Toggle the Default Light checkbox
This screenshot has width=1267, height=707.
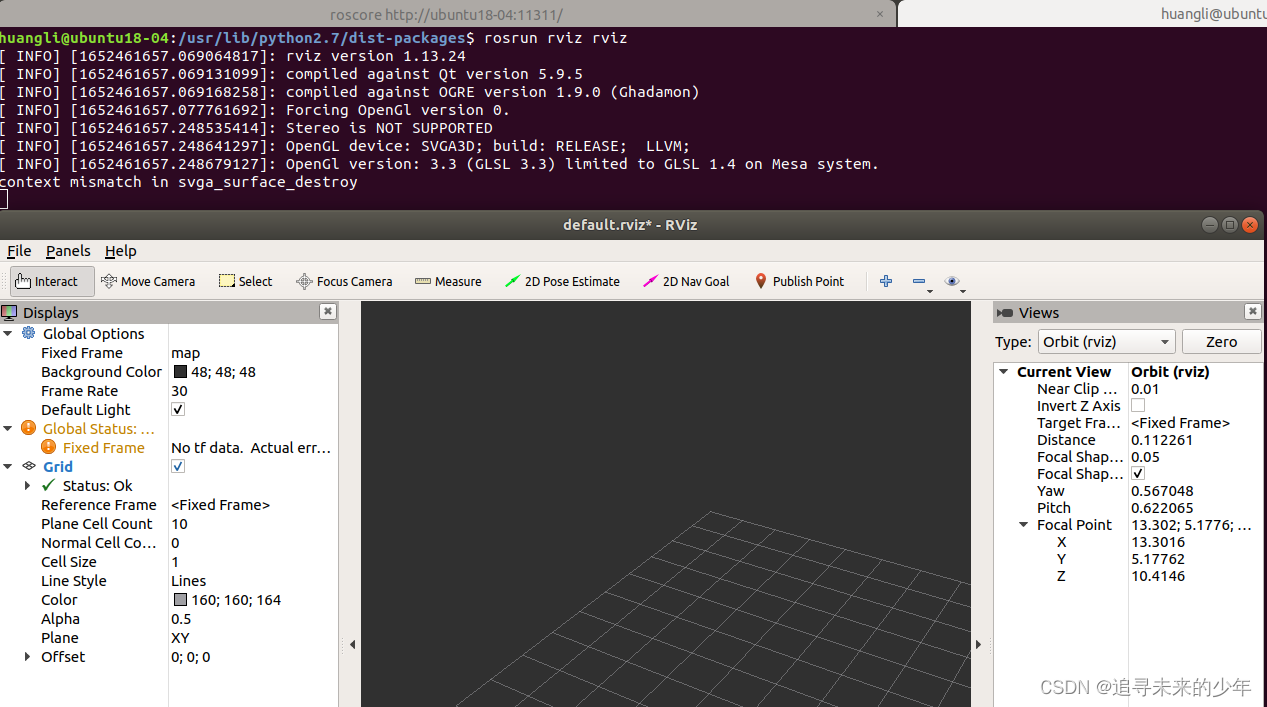pos(178,409)
